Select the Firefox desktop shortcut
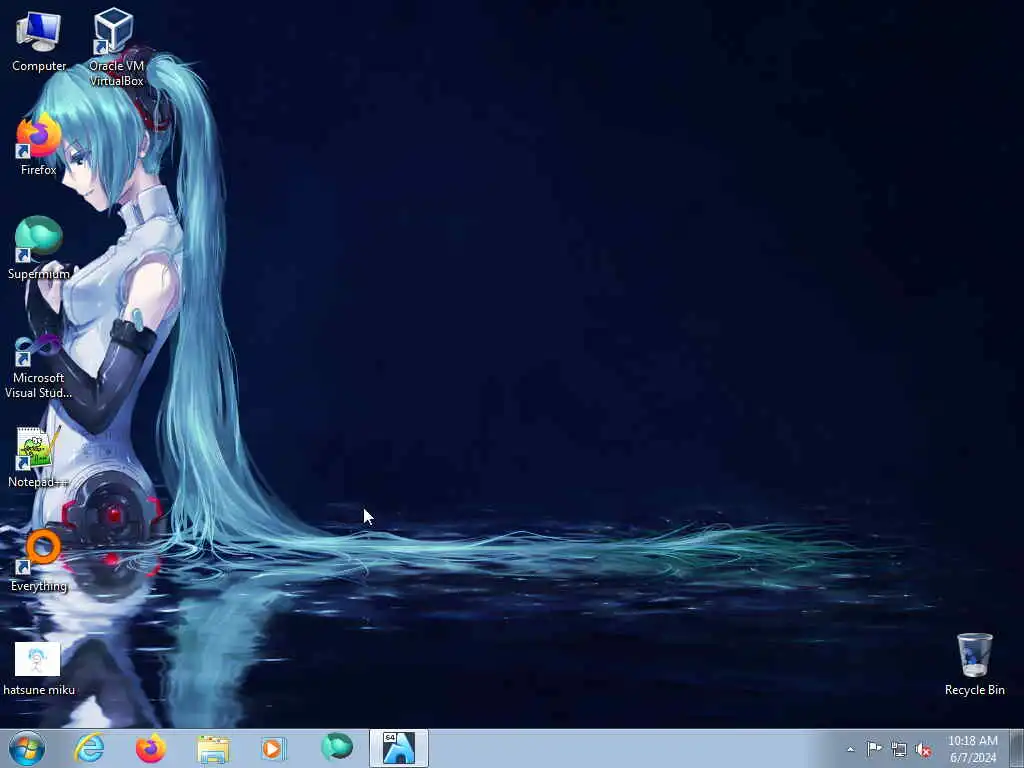The width and height of the screenshot is (1024, 768). coord(39,145)
